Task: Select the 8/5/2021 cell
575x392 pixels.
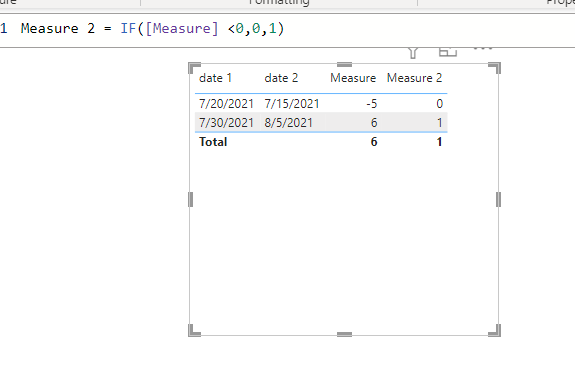Action: coord(288,122)
